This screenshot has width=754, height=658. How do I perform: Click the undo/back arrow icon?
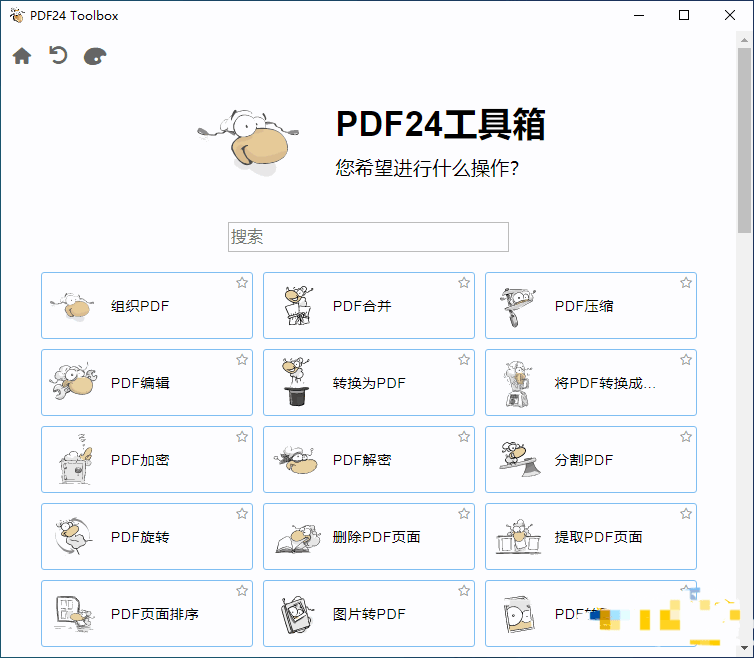tap(59, 56)
